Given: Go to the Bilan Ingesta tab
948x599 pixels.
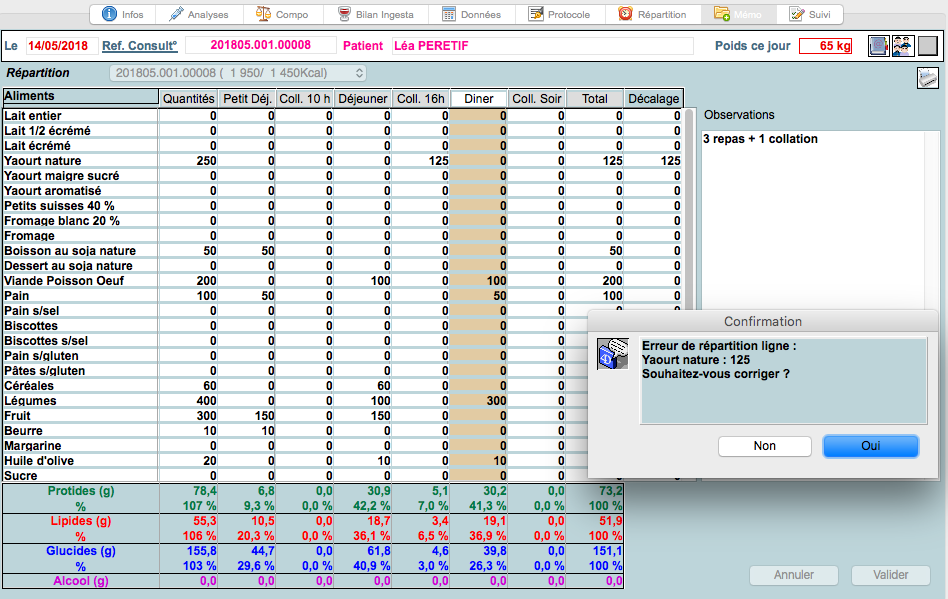Looking at the screenshot, I should (x=375, y=15).
